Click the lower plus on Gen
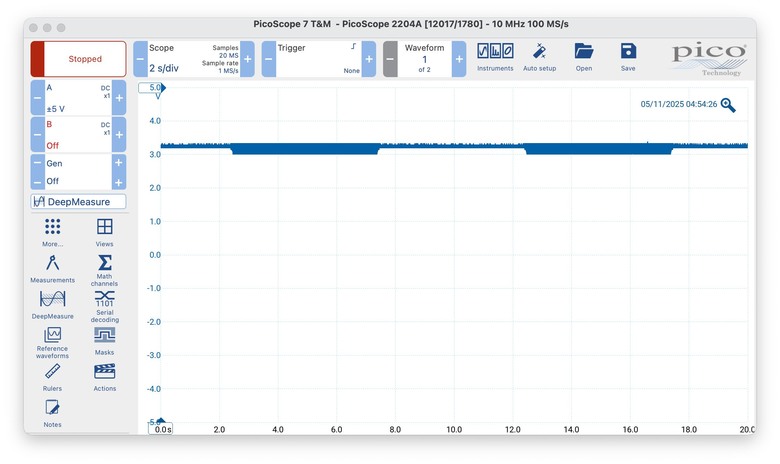The width and height of the screenshot is (780, 464). [x=118, y=182]
